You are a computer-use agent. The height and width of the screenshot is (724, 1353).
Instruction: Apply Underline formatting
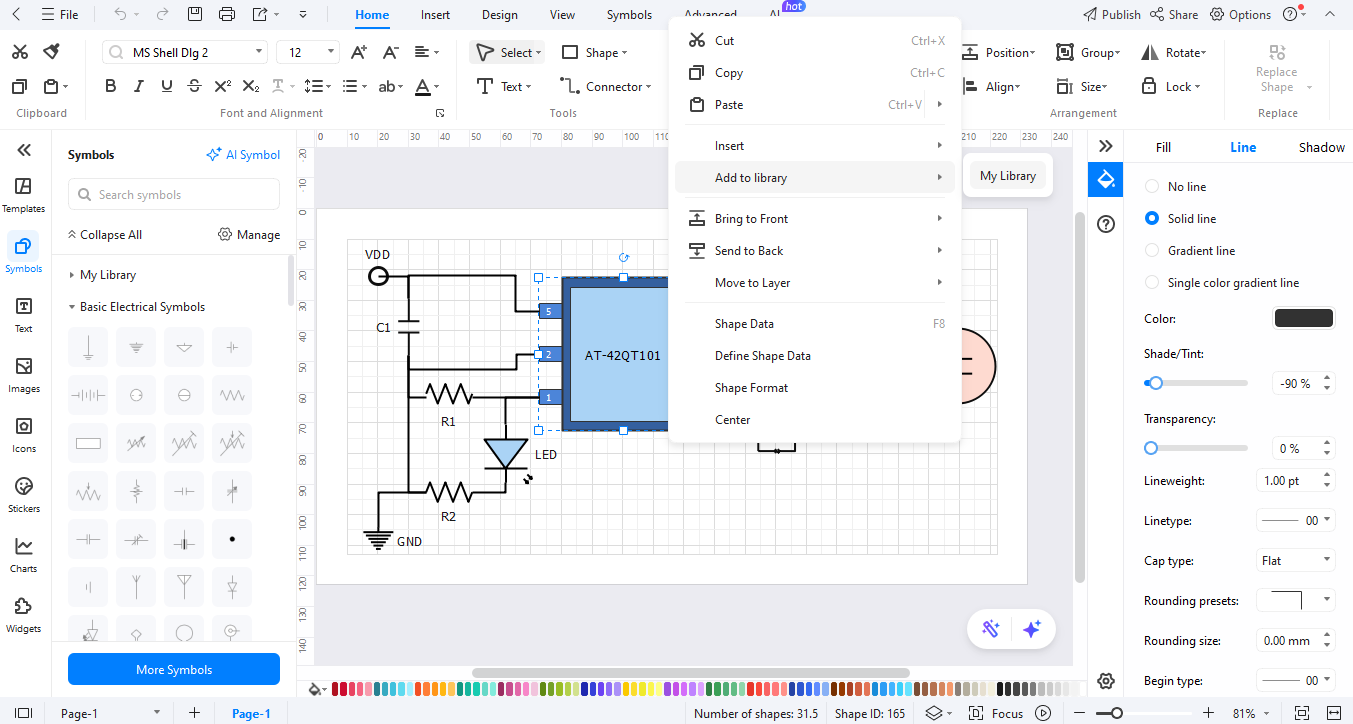coord(167,87)
